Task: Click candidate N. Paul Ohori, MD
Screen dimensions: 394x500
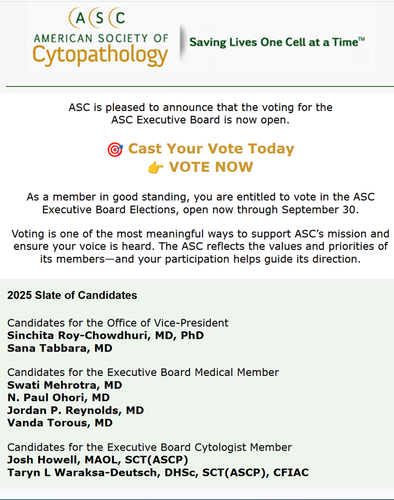Action: tap(58, 397)
